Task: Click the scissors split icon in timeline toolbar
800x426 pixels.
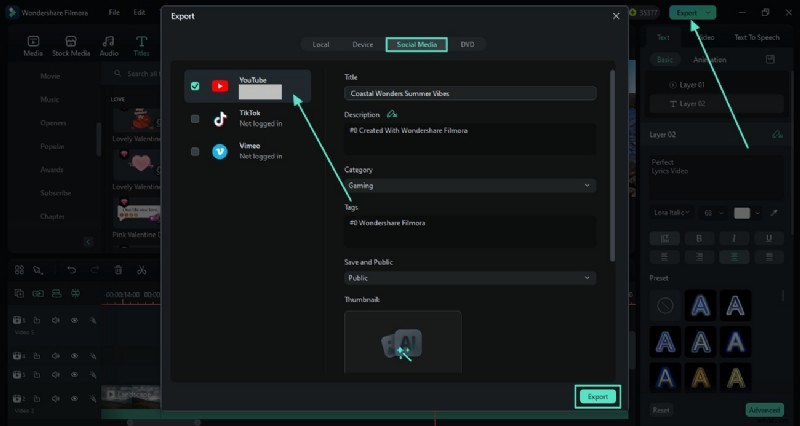Action: click(x=142, y=270)
